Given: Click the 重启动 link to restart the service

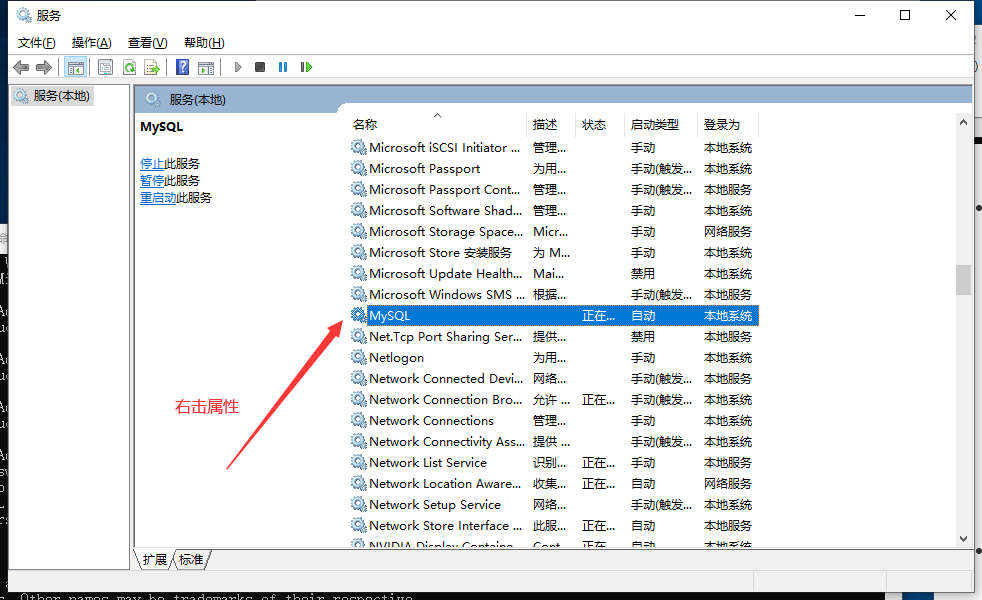Looking at the screenshot, I should point(158,197).
